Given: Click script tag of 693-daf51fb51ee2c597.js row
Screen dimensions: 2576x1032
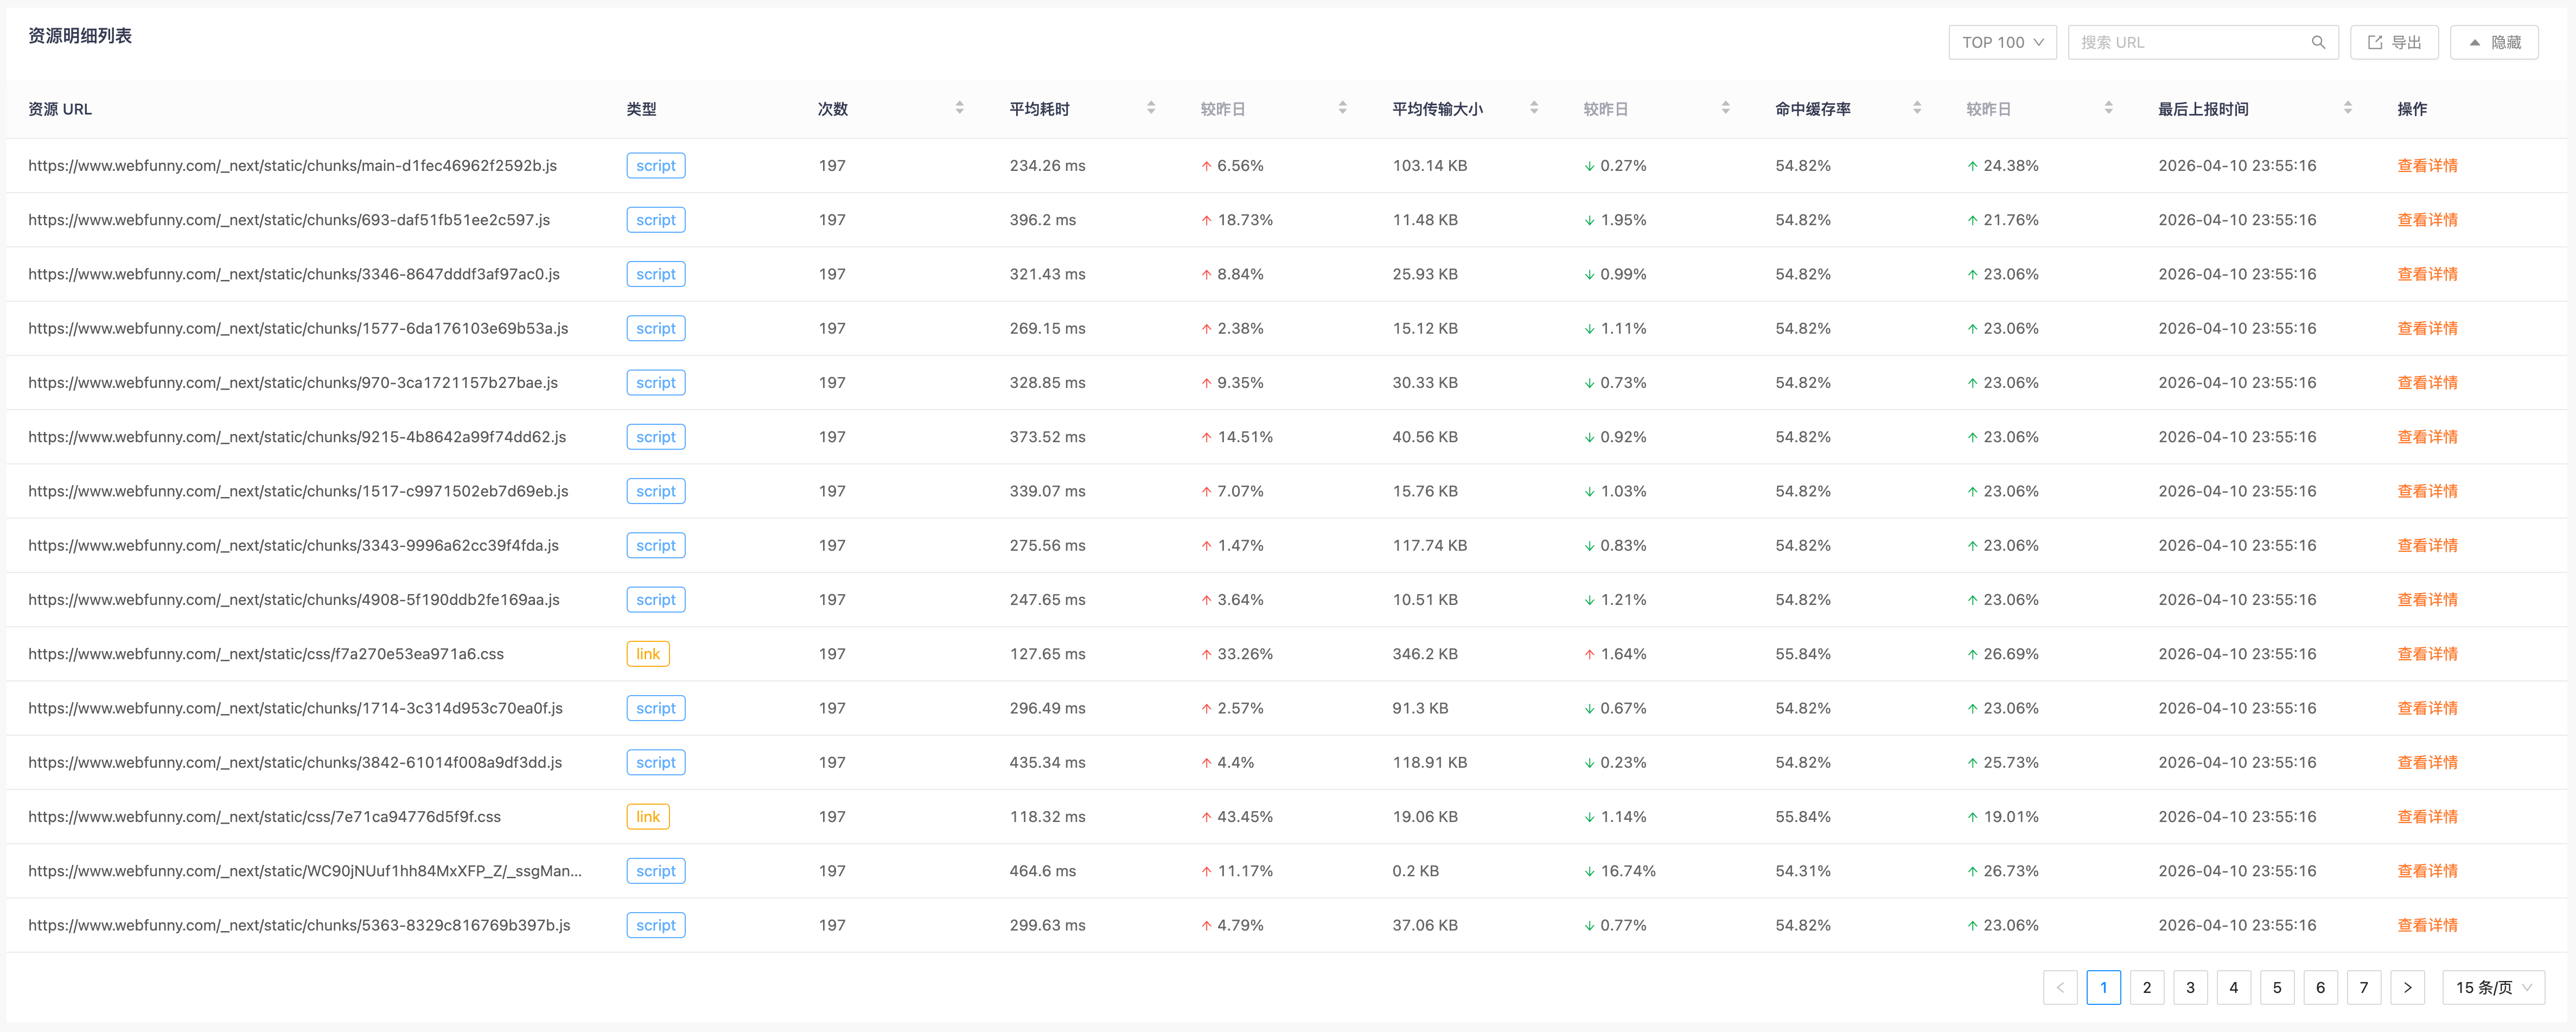Looking at the screenshot, I should click(655, 220).
